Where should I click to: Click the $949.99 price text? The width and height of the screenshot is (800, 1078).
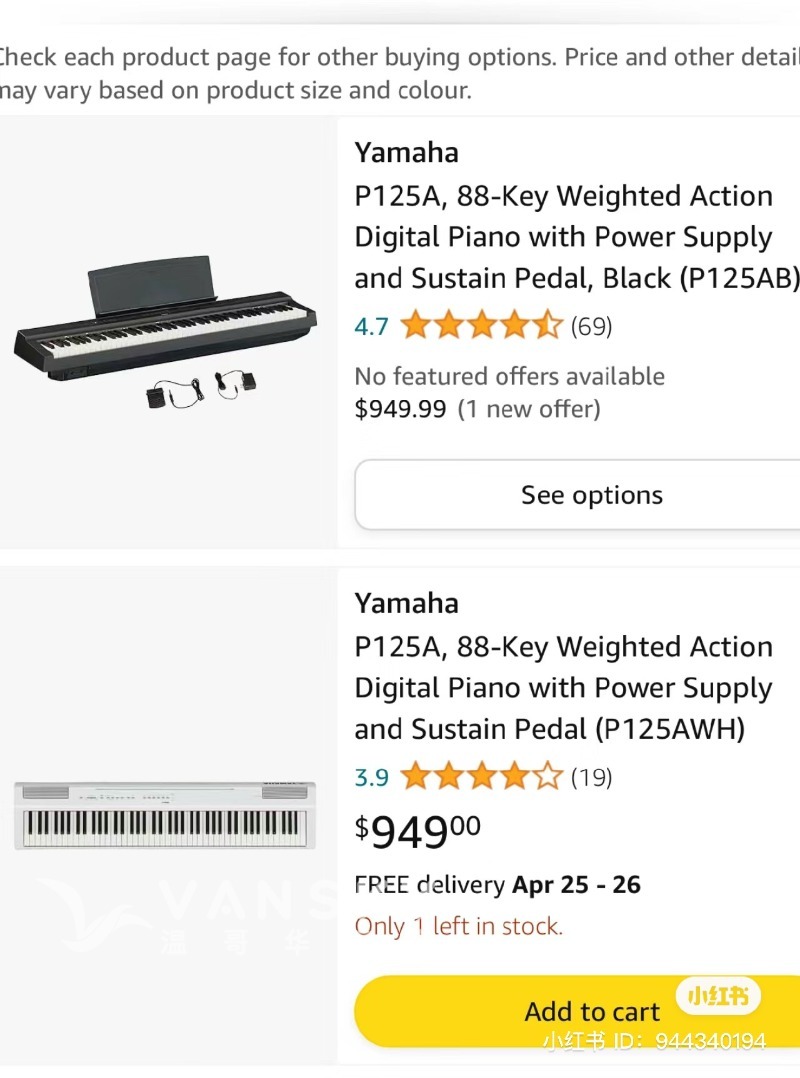400,409
